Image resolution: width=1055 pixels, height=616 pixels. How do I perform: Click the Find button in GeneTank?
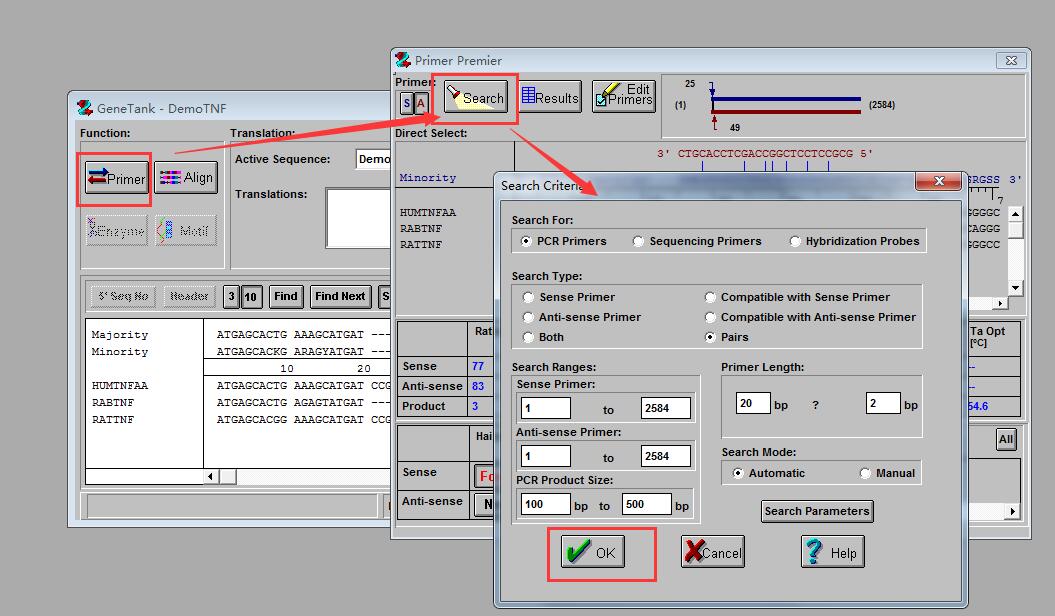pyautogui.click(x=286, y=296)
